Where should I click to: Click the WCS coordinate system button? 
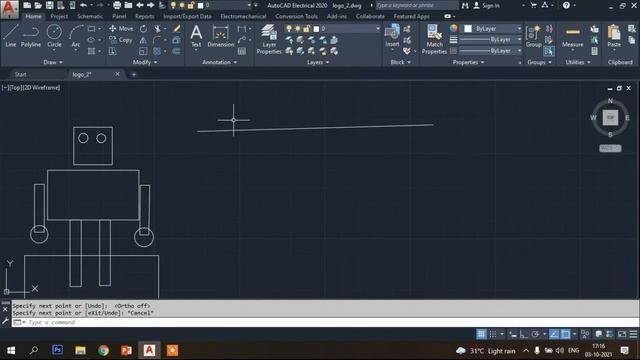pos(610,148)
